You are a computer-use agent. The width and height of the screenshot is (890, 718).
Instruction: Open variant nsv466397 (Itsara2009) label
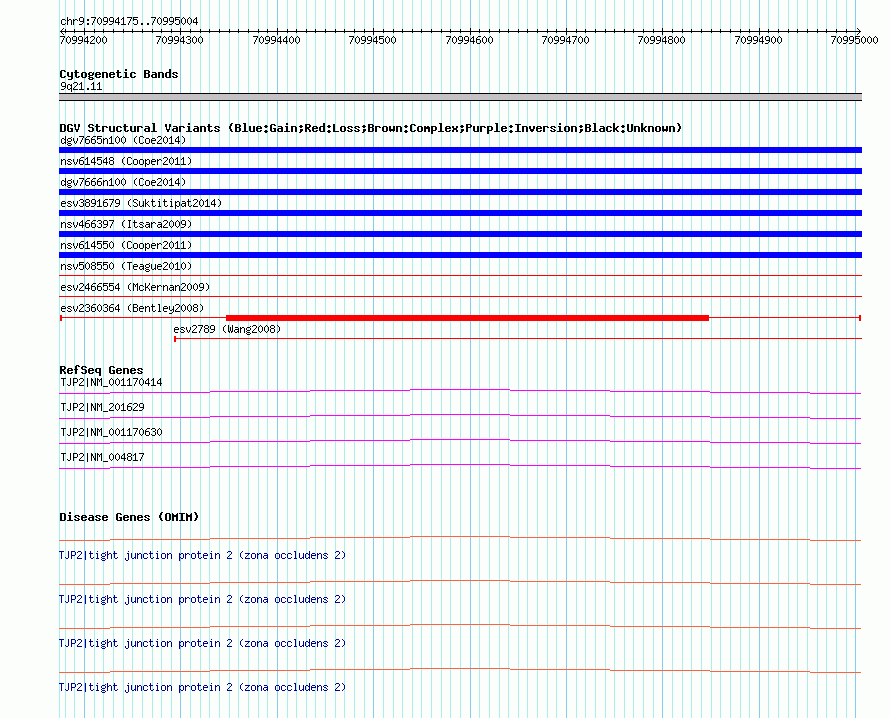(126, 224)
